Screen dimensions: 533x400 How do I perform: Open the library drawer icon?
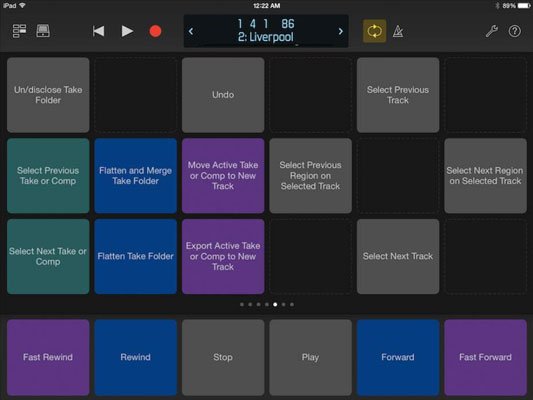pos(43,31)
